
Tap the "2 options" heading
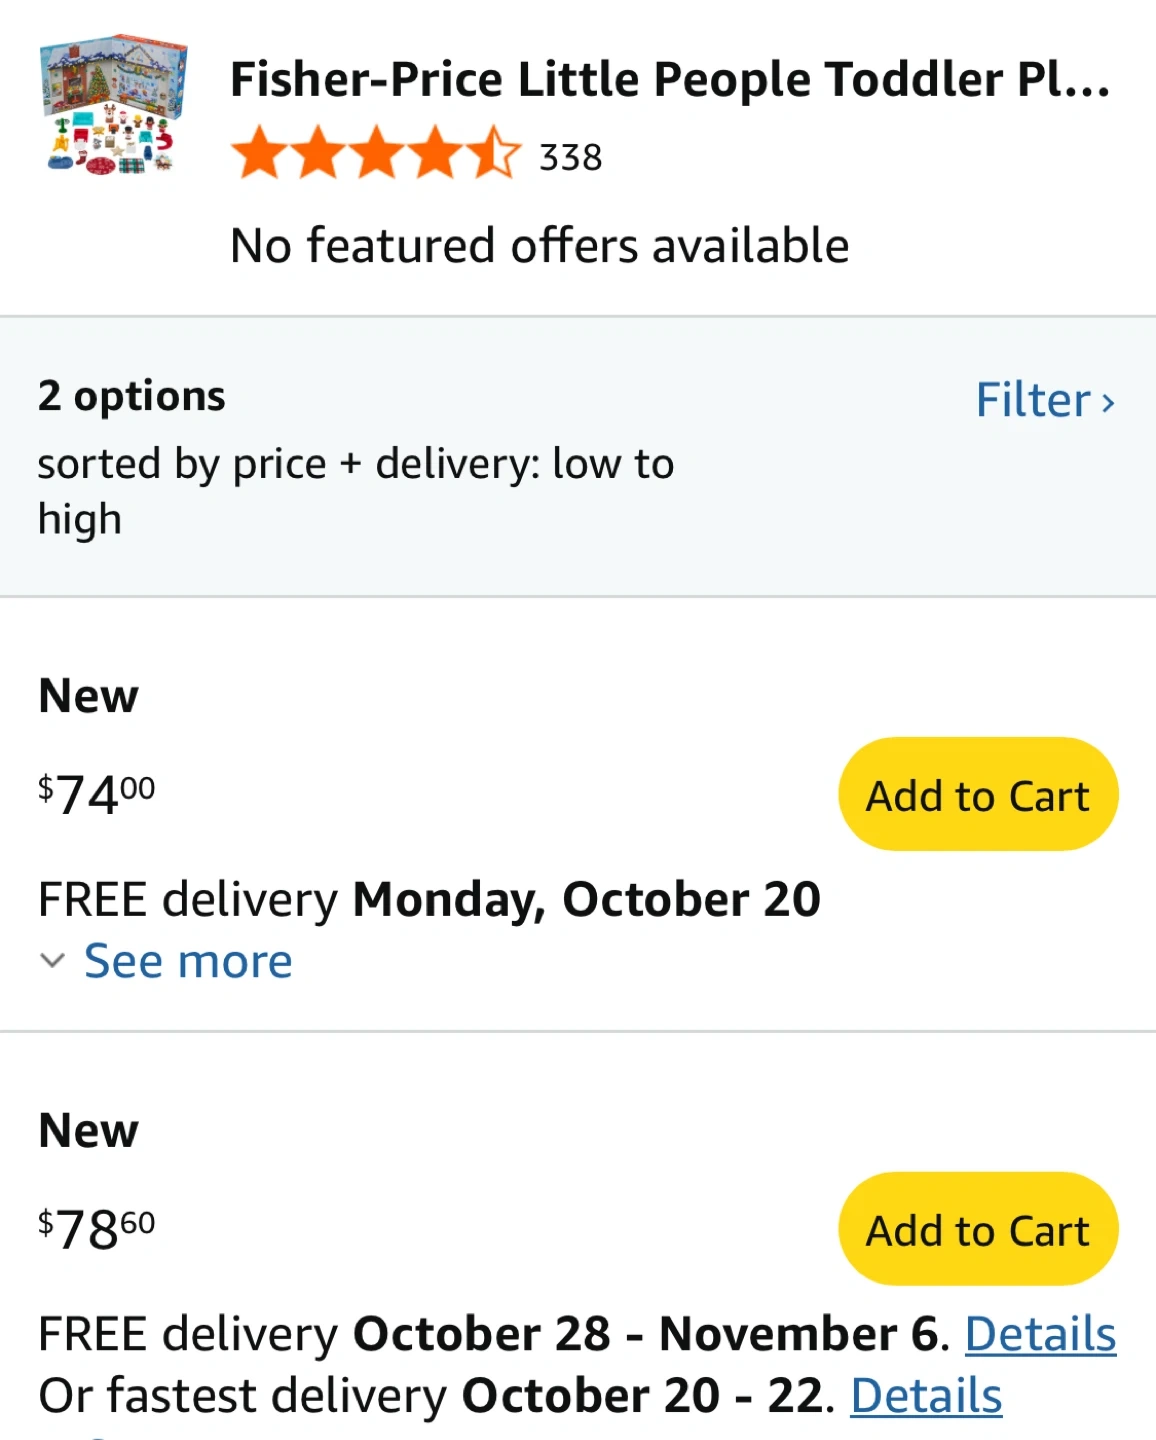[132, 396]
